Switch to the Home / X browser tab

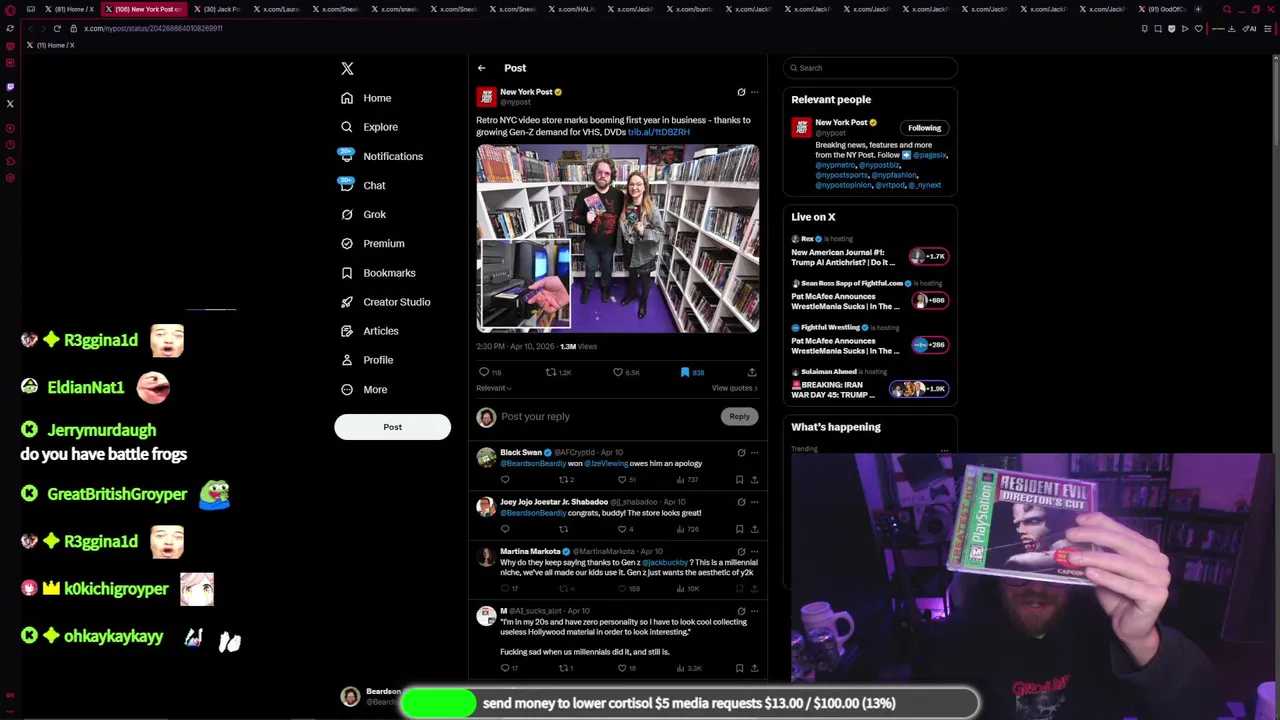69,9
